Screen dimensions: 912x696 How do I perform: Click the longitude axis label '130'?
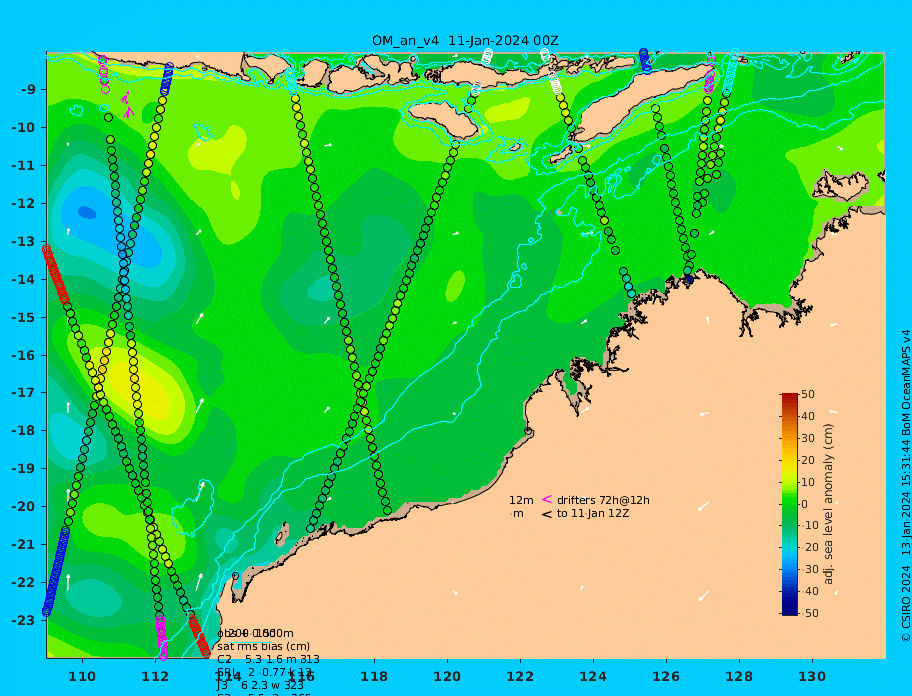point(812,676)
